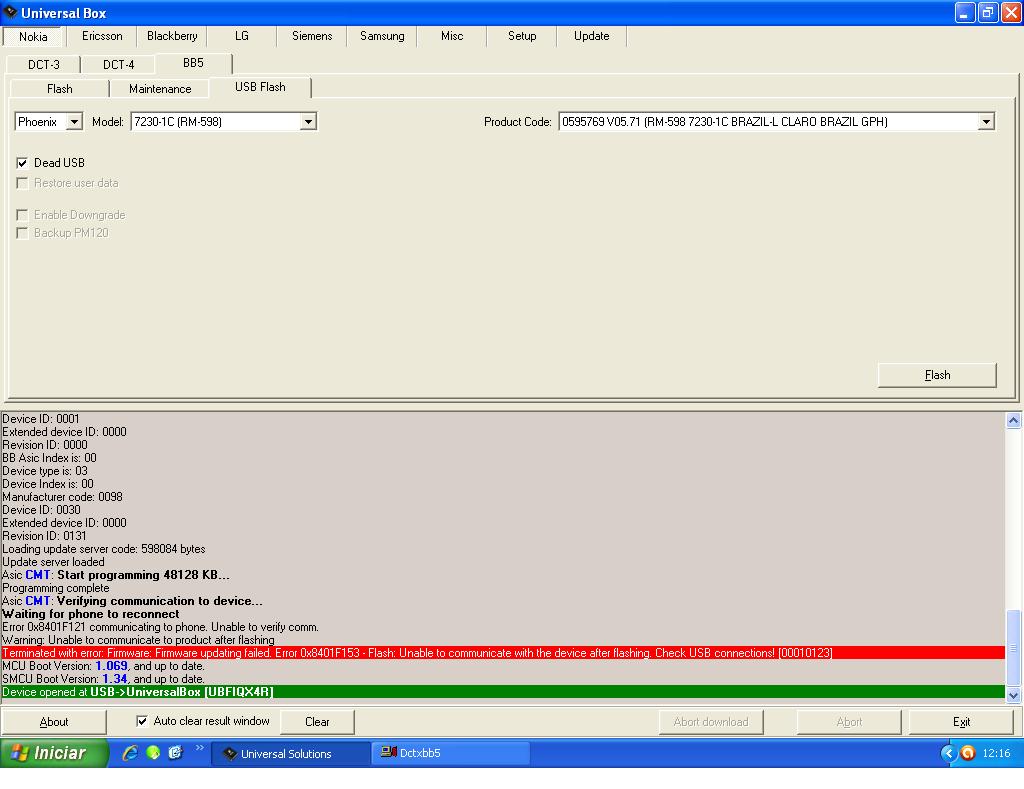Click the 'SMCU Boot Version: 1.34' line
Screen dimensions: 1024x789
(x=103, y=679)
